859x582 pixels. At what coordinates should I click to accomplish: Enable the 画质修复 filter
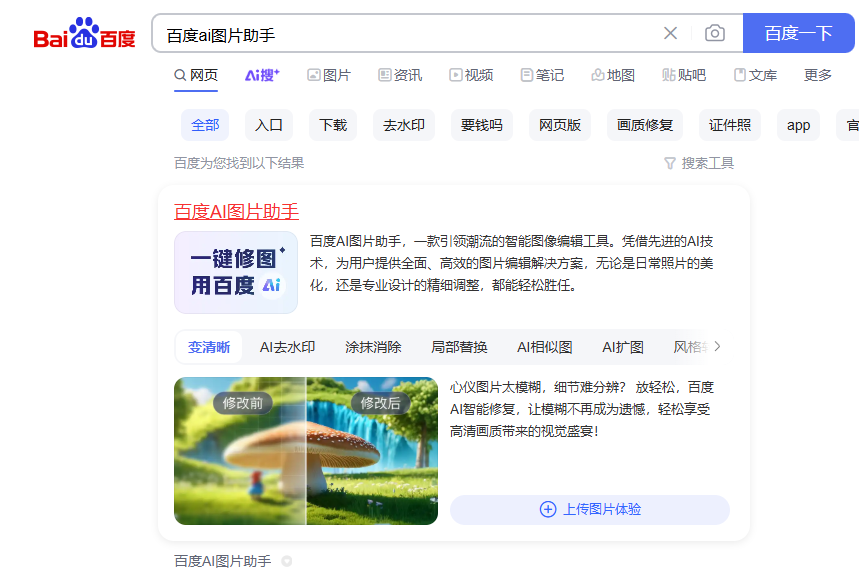[644, 124]
